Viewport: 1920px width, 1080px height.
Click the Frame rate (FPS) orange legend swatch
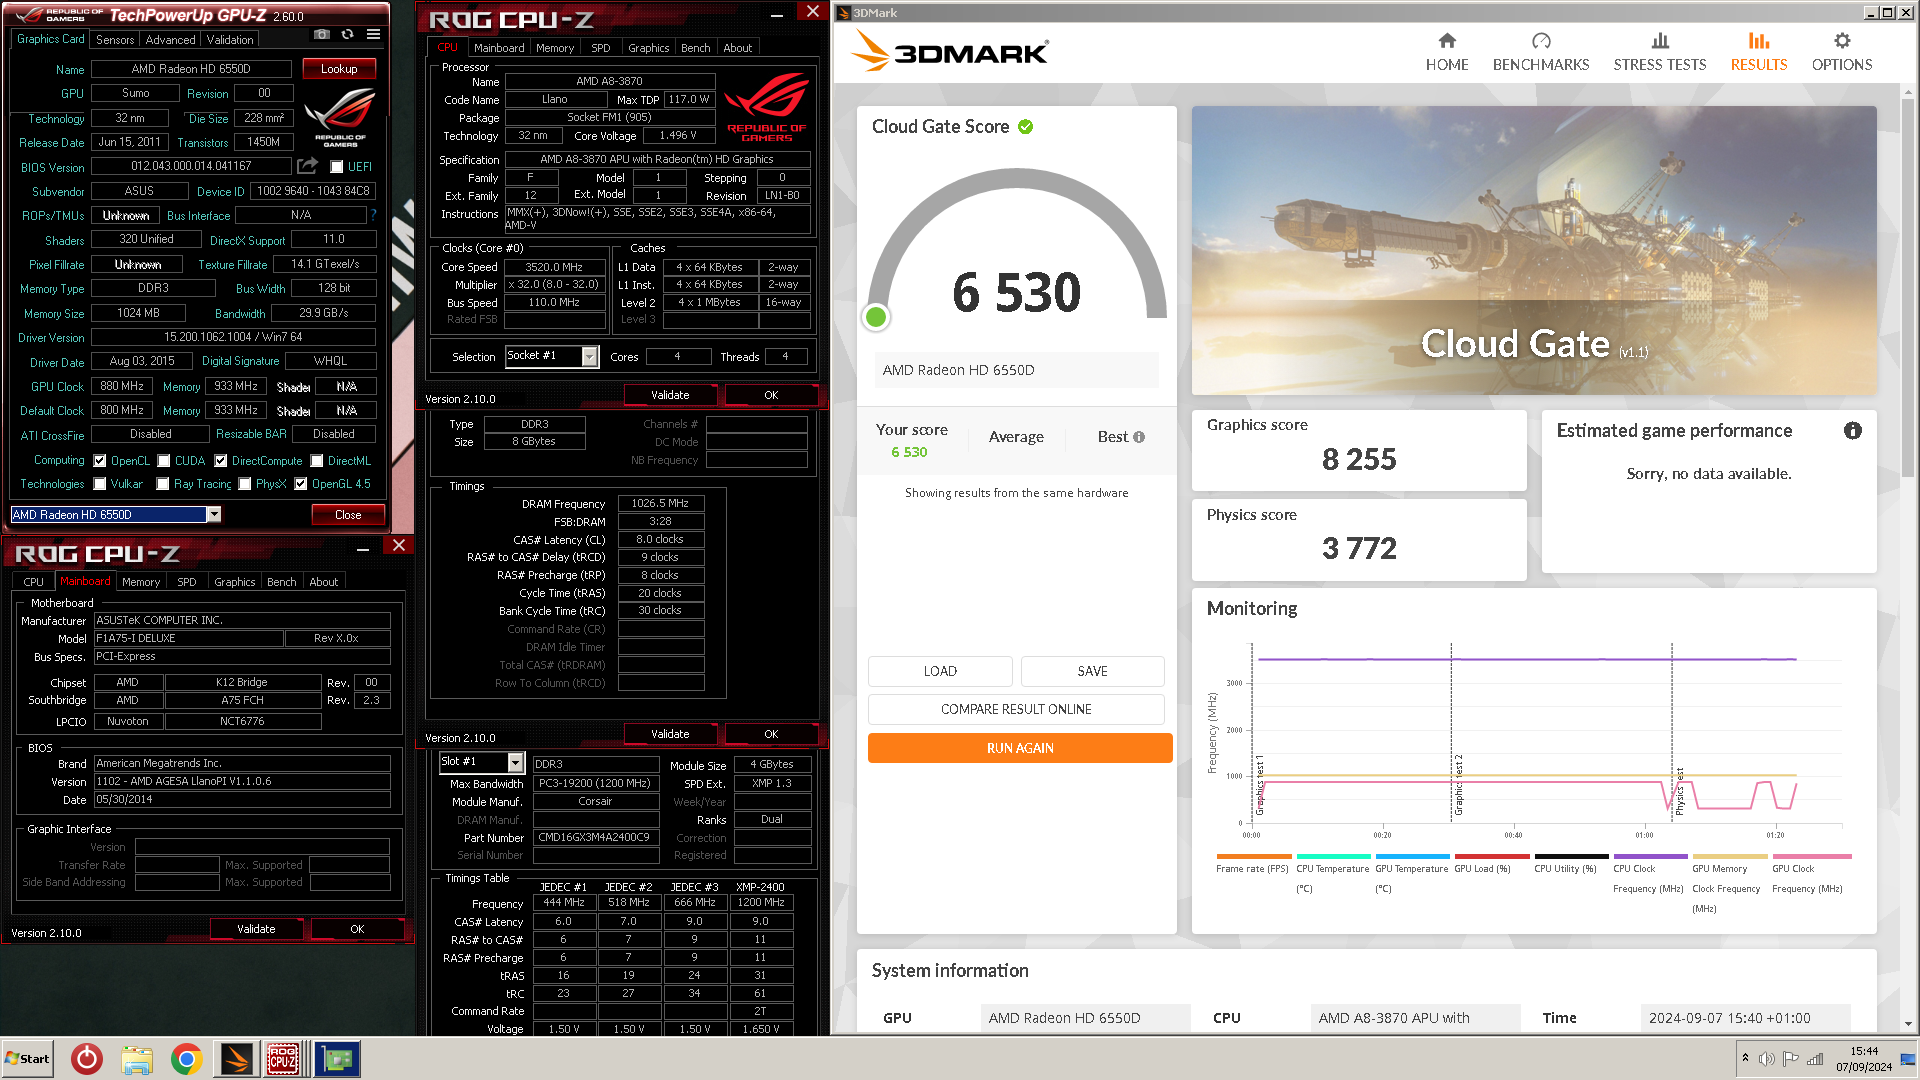click(1254, 857)
